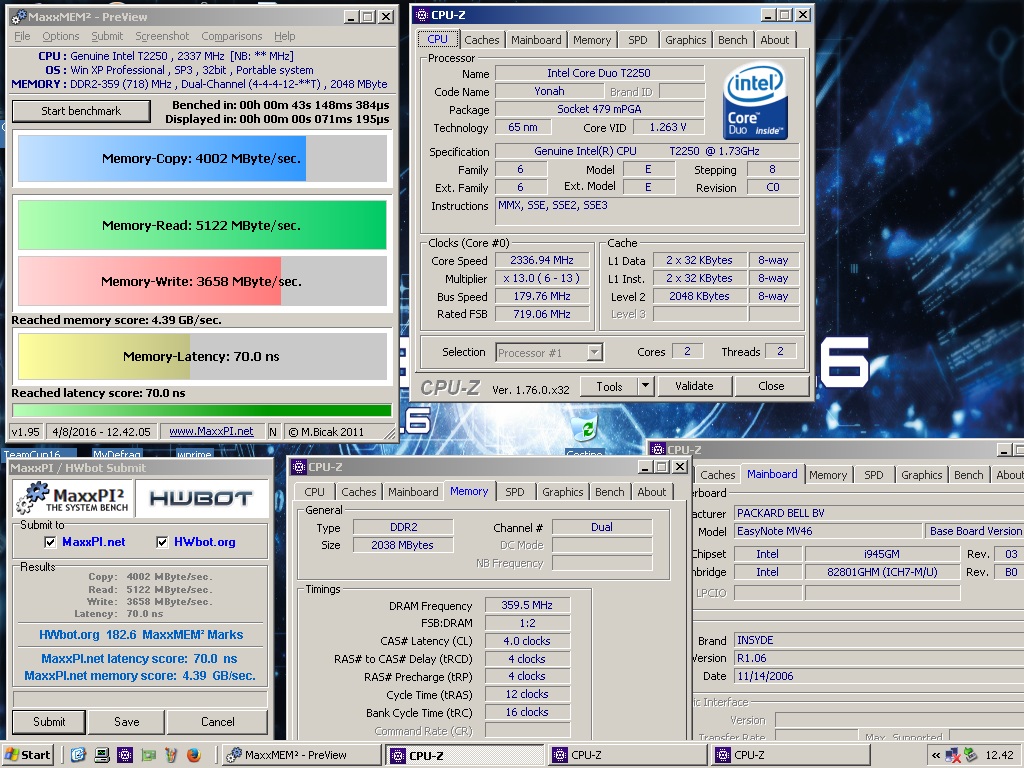The width and height of the screenshot is (1024, 768).
Task: Click the Tools button in CPU-Z
Action: pyautogui.click(x=609, y=386)
